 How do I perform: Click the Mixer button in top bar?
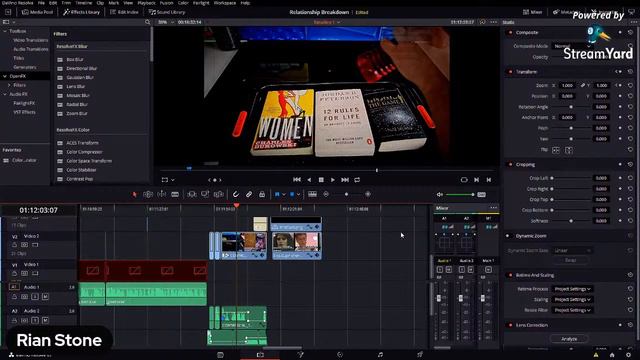pos(533,12)
